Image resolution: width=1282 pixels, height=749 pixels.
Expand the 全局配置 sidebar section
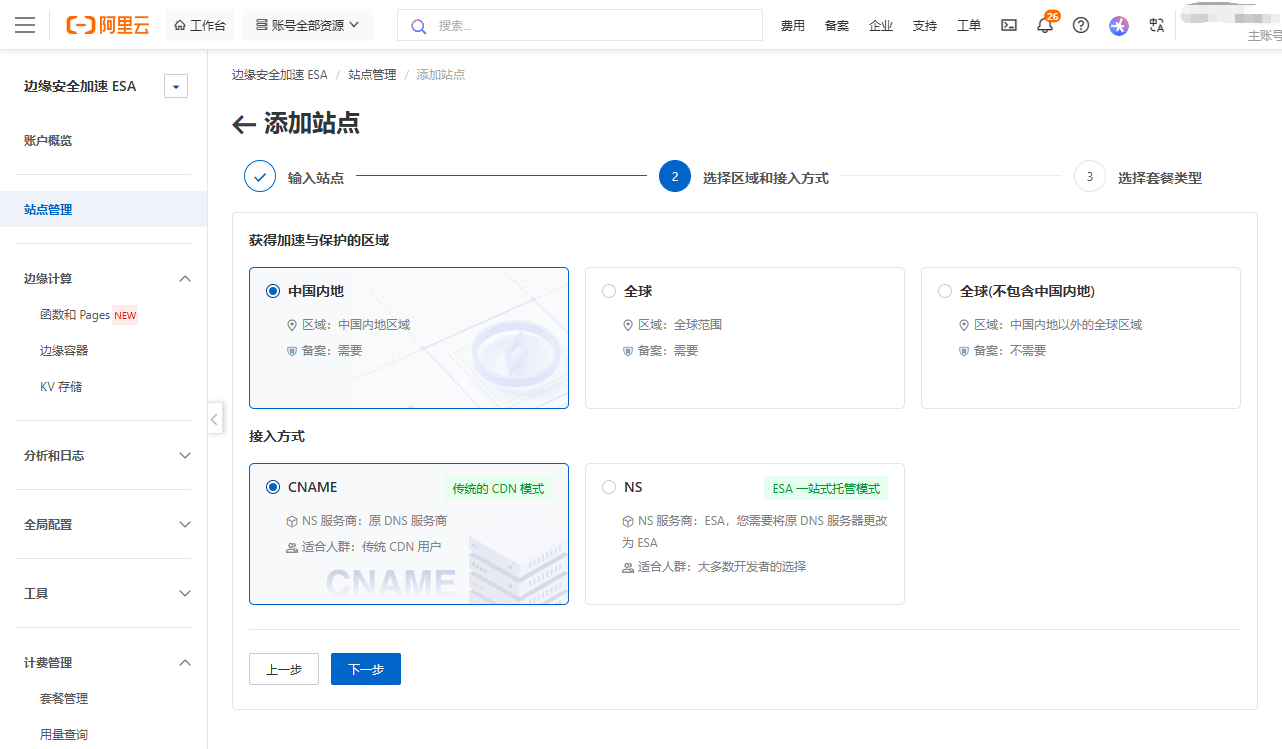tap(107, 524)
